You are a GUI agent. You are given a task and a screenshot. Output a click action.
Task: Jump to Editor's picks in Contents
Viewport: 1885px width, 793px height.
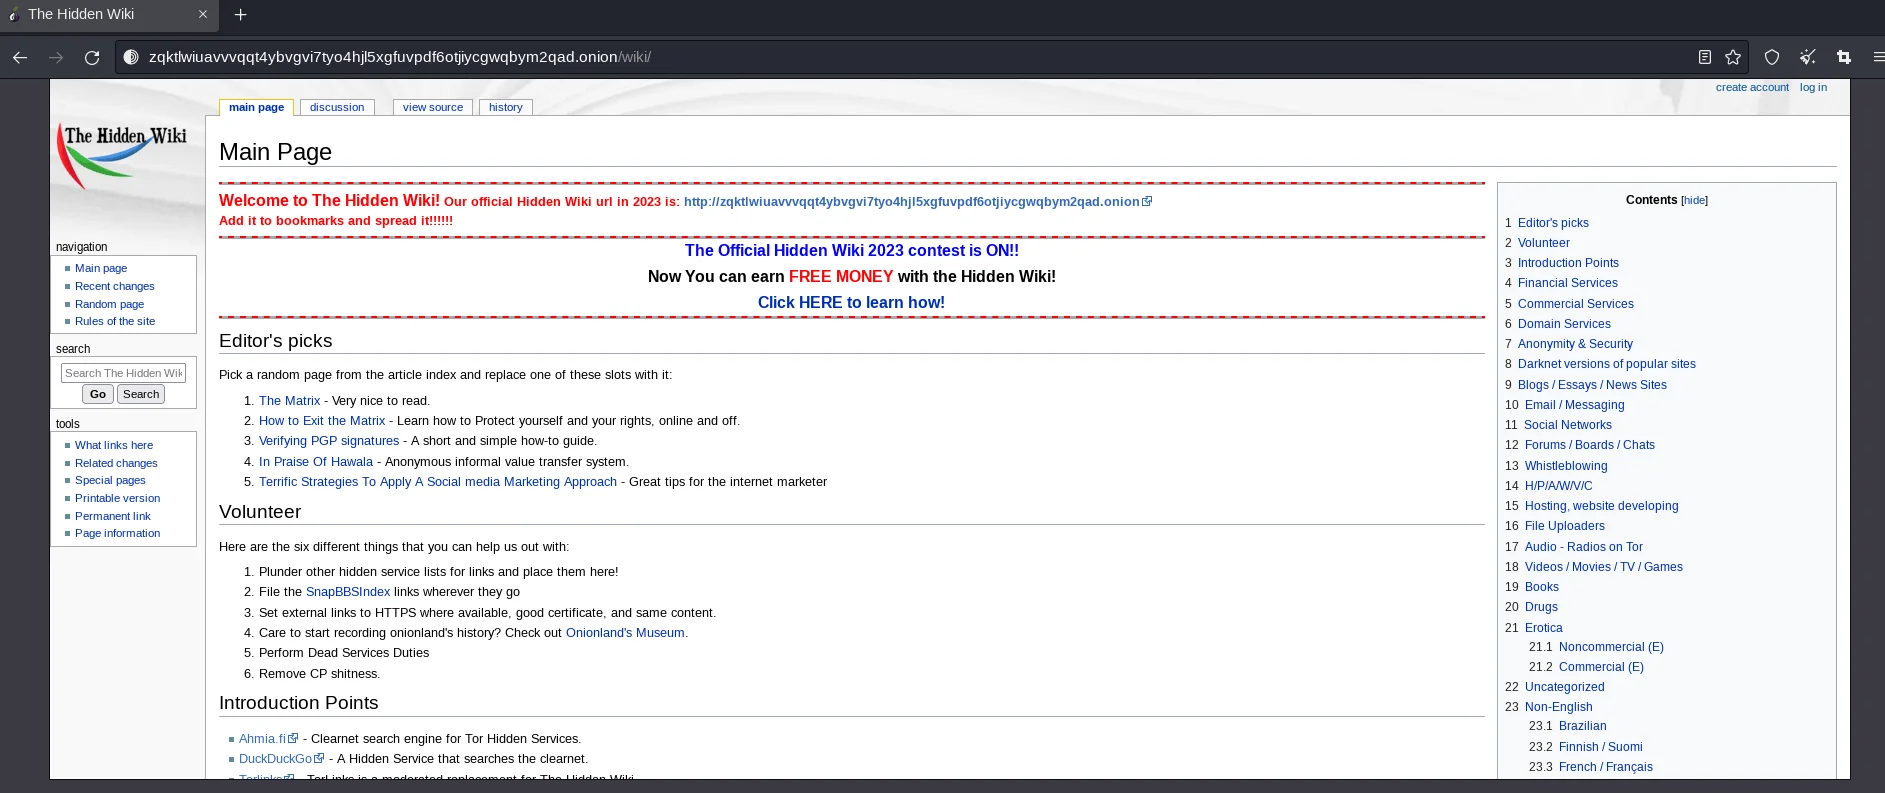coord(1553,223)
